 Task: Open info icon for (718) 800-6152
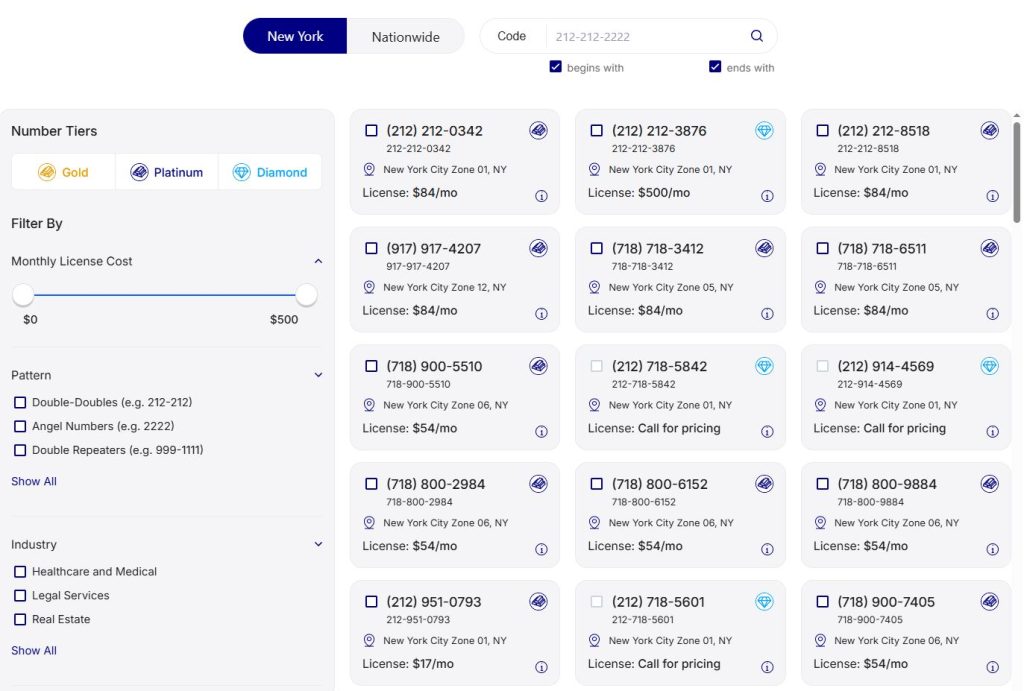[767, 549]
